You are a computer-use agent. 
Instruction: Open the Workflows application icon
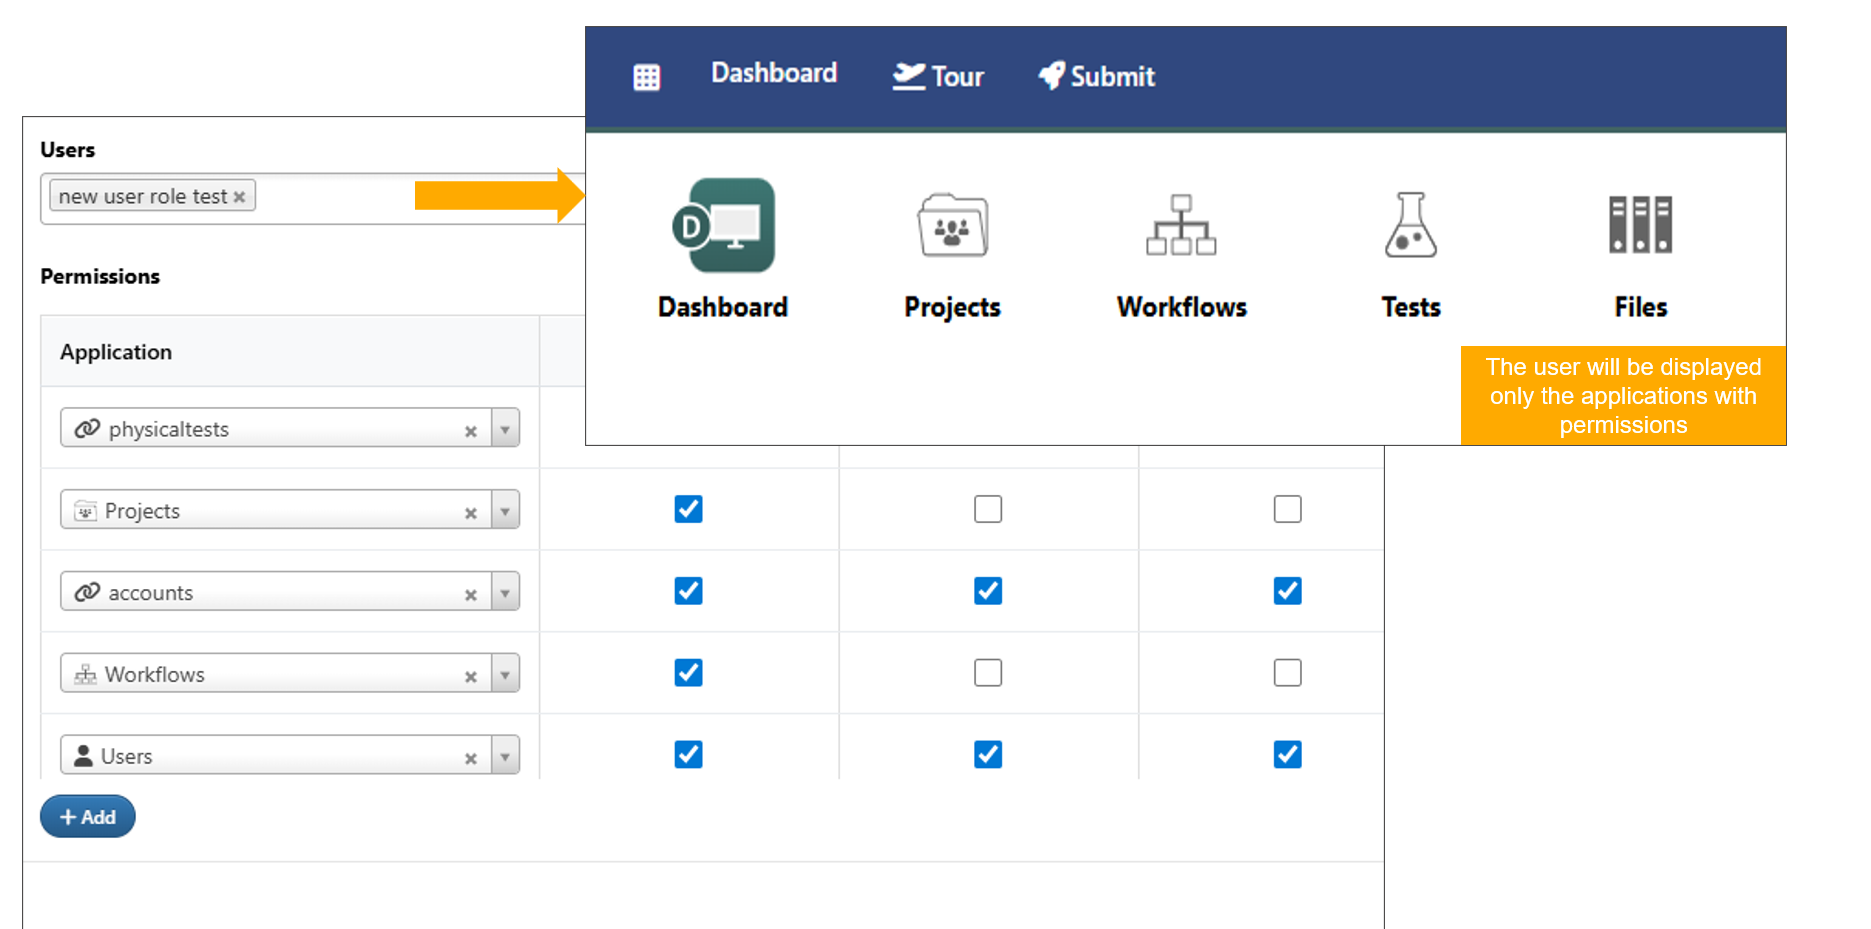pos(1181,226)
